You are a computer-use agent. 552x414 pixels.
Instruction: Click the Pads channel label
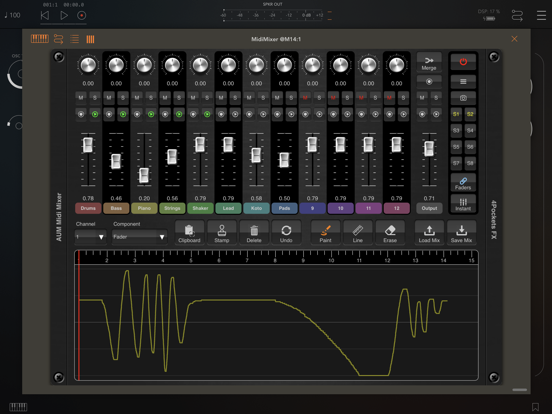[x=284, y=208]
